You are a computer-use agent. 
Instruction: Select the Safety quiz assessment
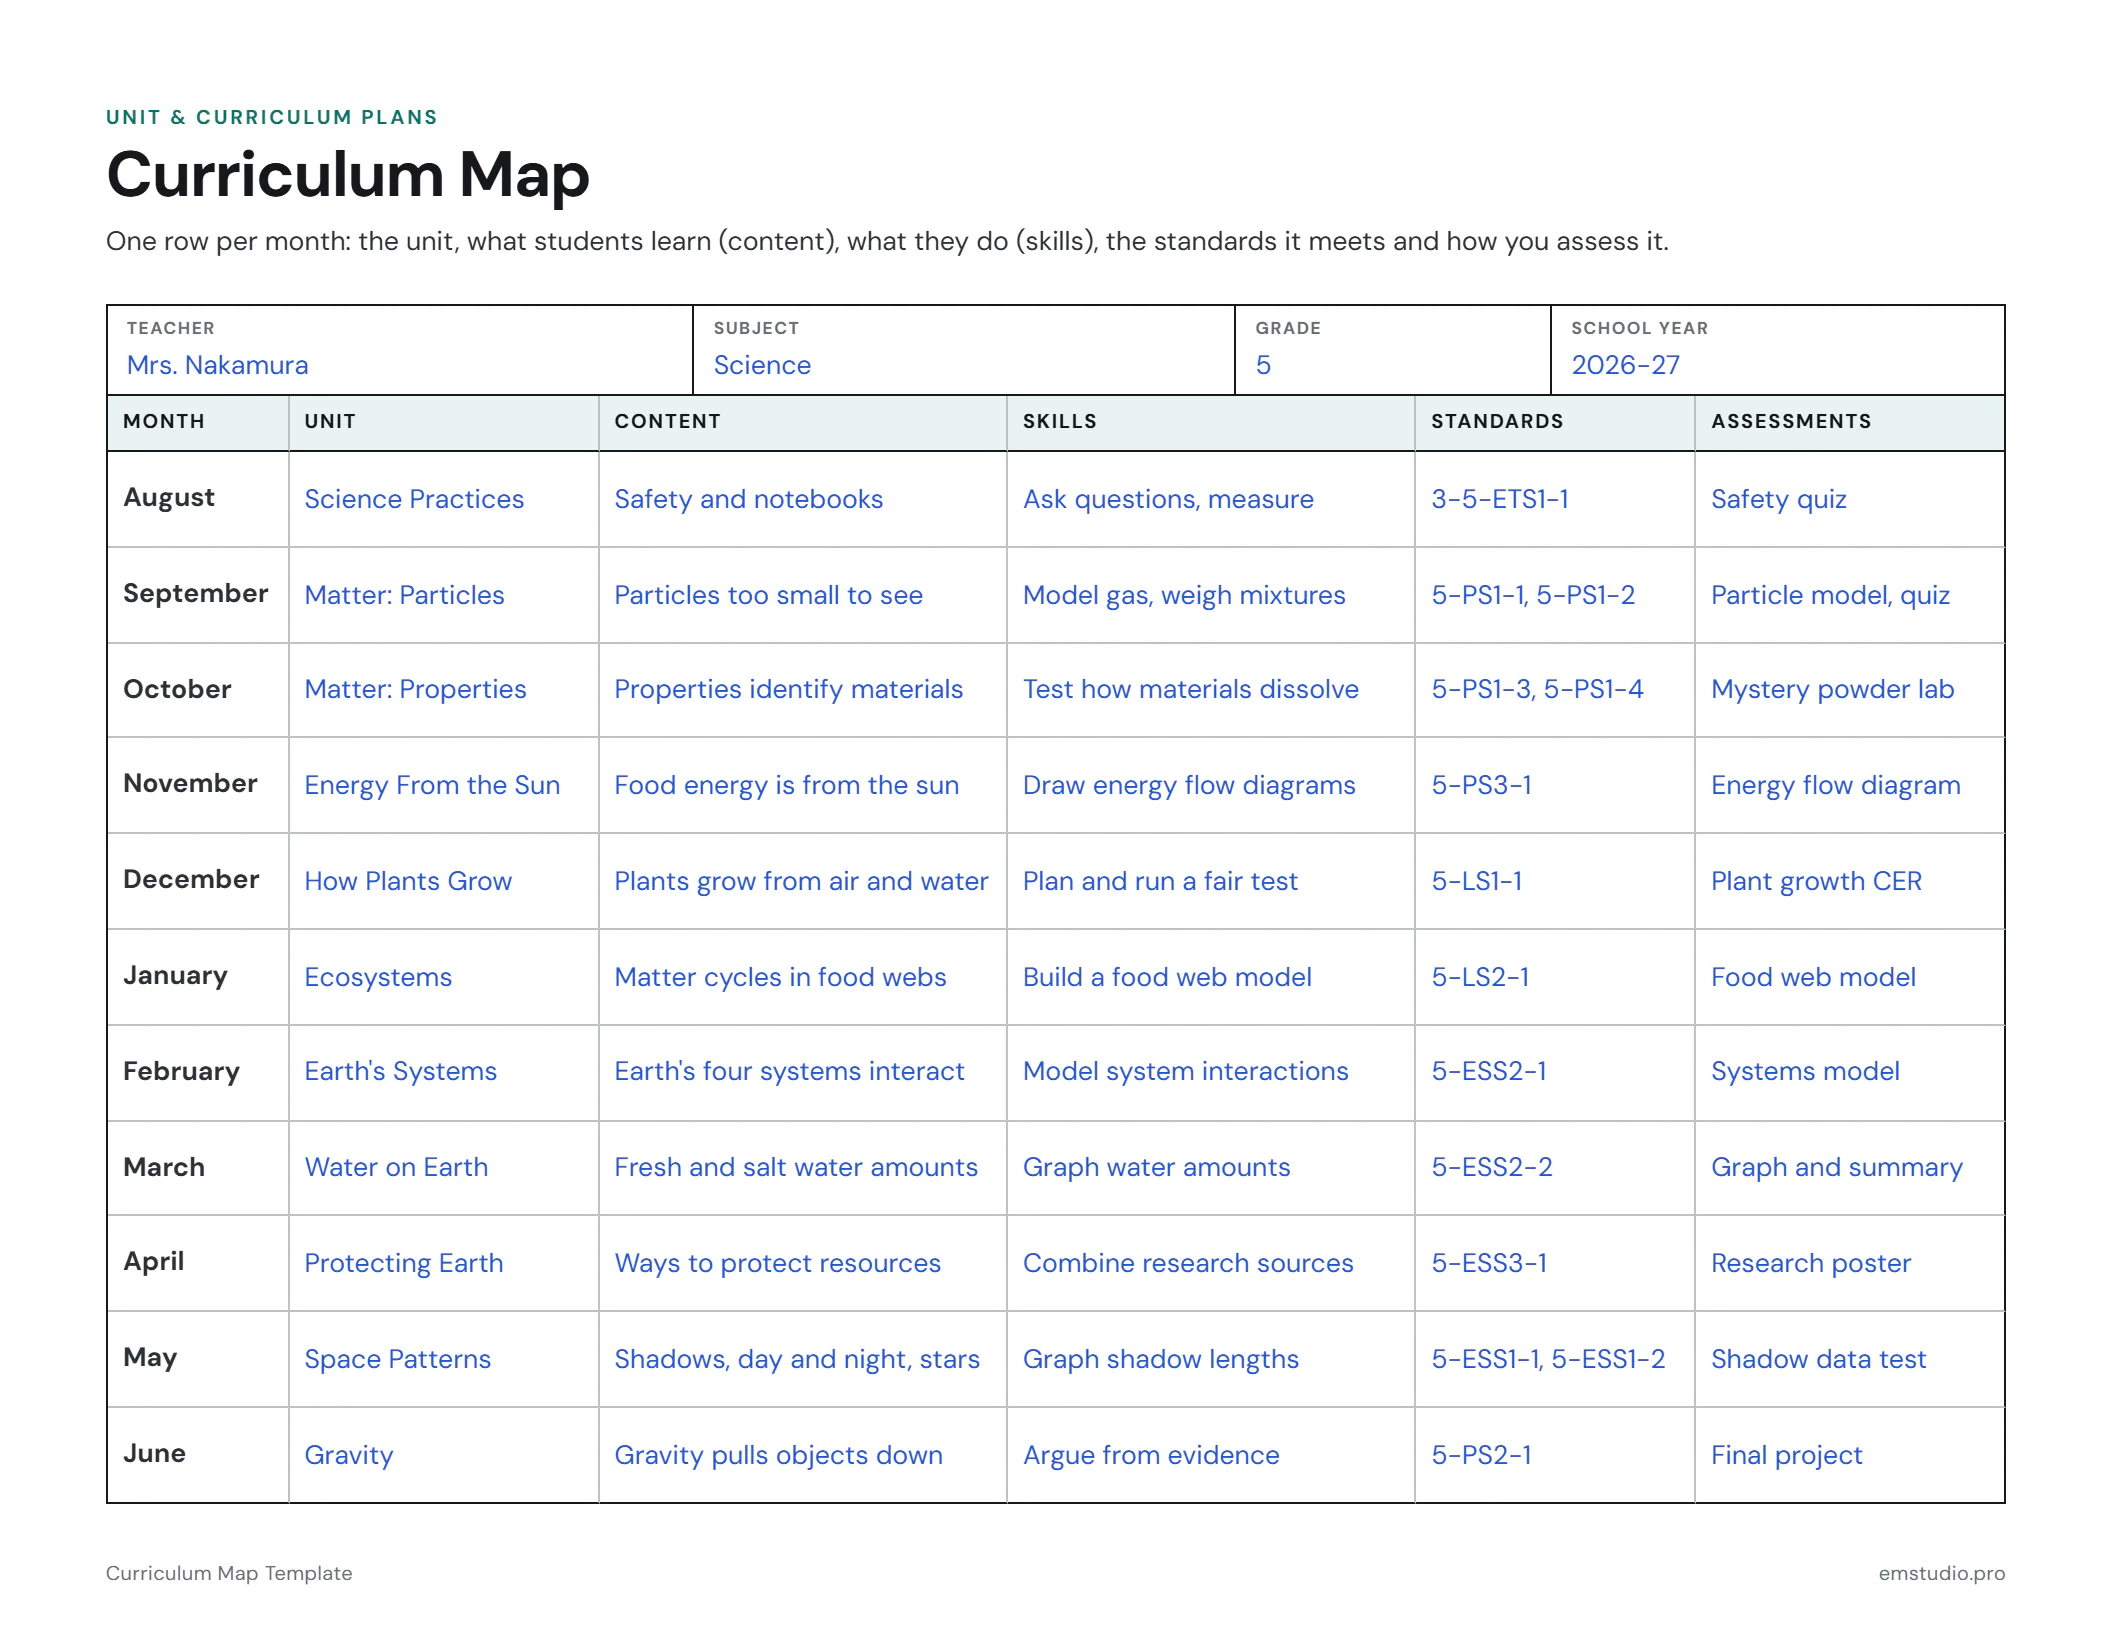(x=1778, y=499)
